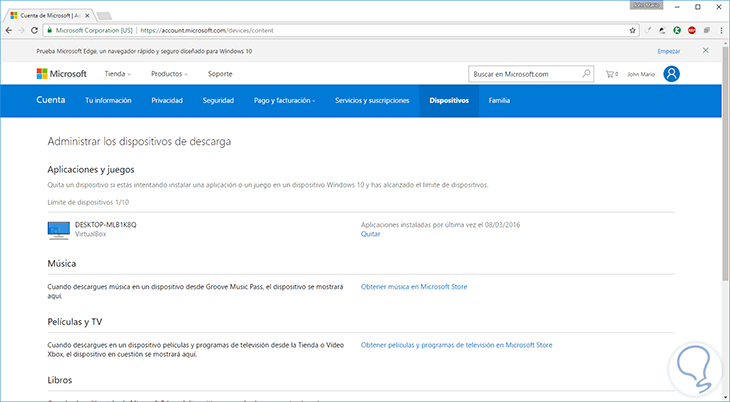Go to the Tu información tab
The width and height of the screenshot is (730, 402).
pyautogui.click(x=108, y=100)
